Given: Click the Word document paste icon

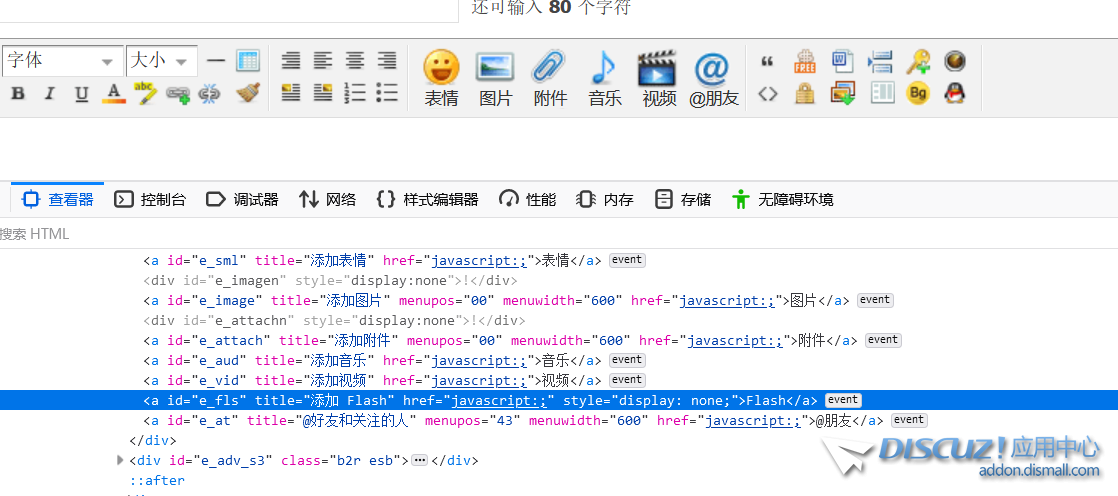Looking at the screenshot, I should click(843, 61).
